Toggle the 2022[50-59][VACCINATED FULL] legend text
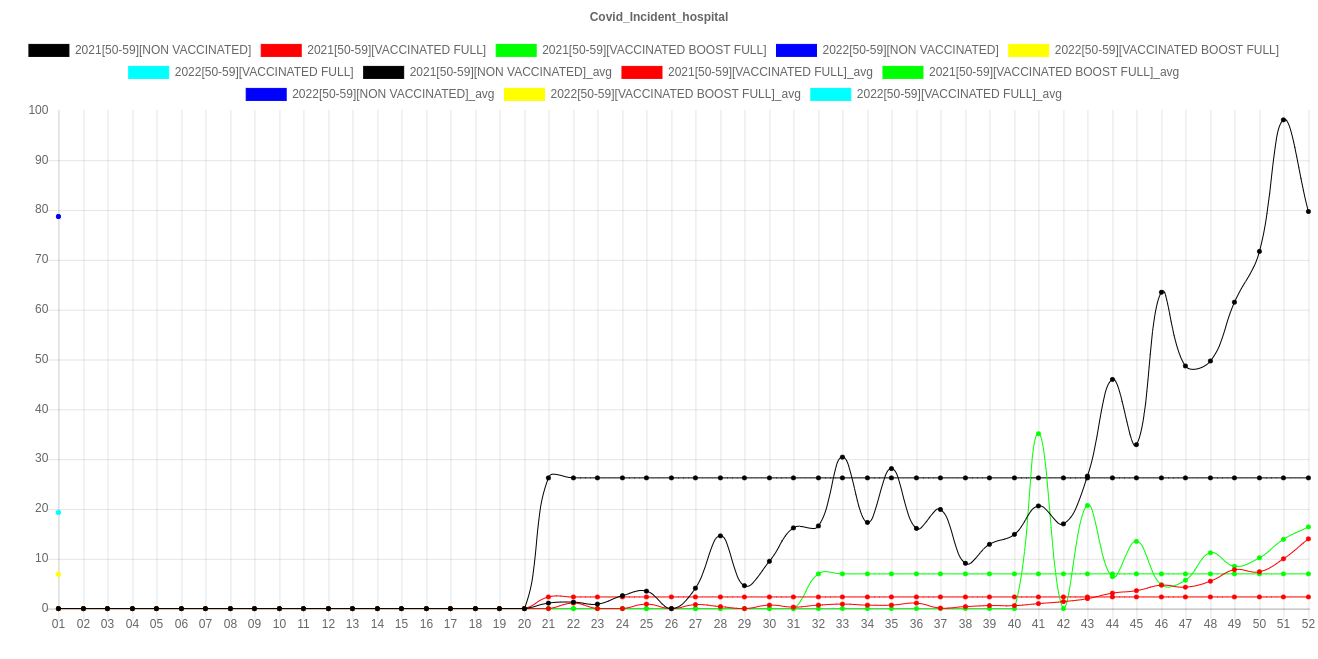This screenshot has width=1318, height=659. [263, 72]
